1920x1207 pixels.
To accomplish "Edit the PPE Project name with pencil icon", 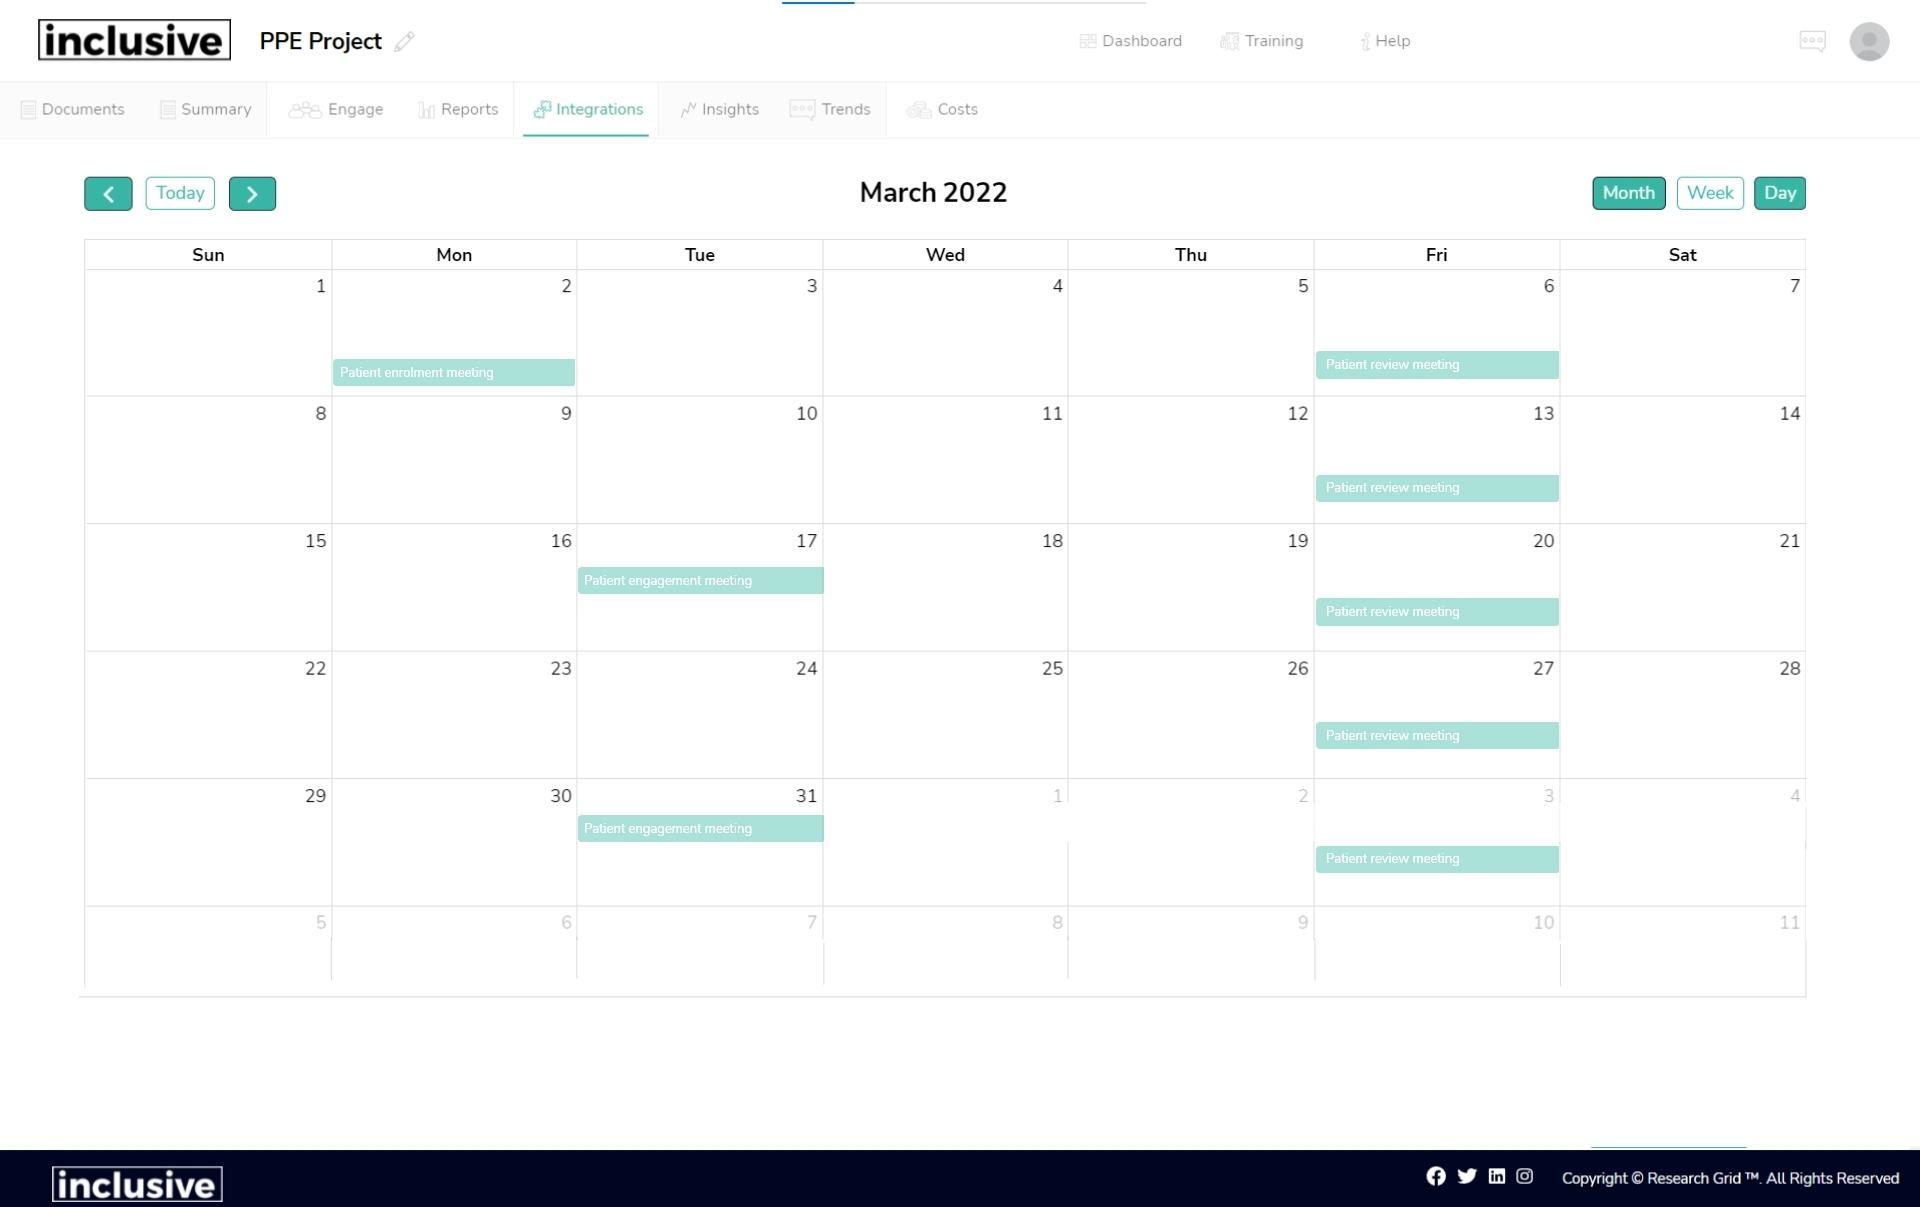I will (404, 42).
